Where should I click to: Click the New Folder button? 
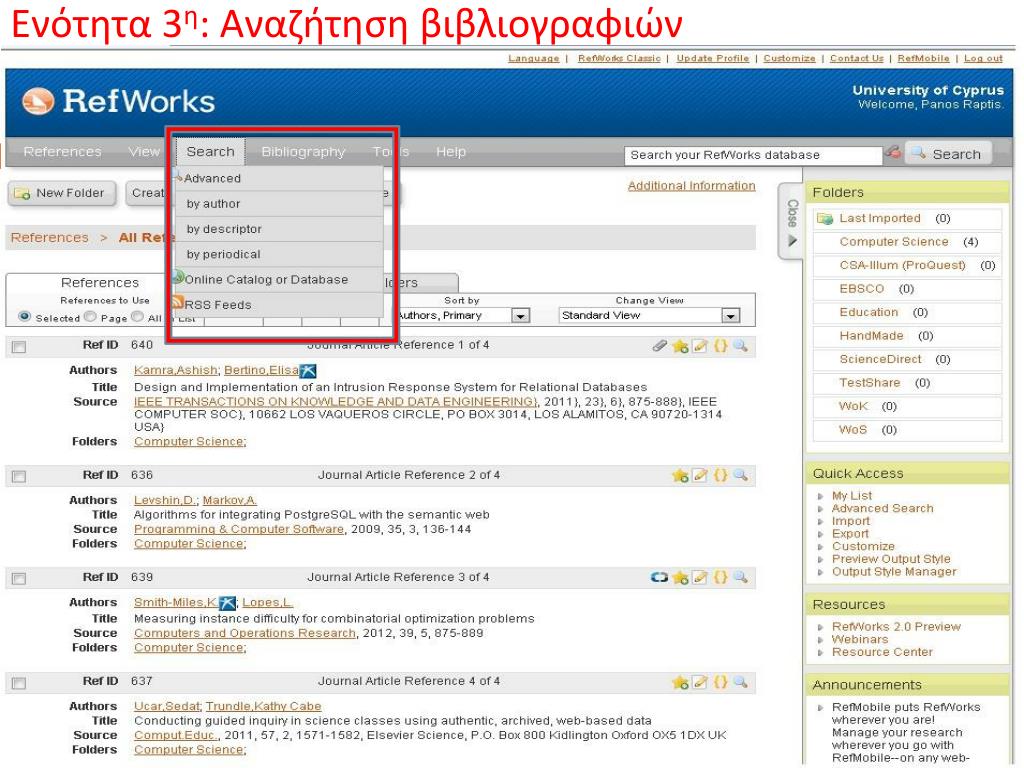(x=61, y=193)
